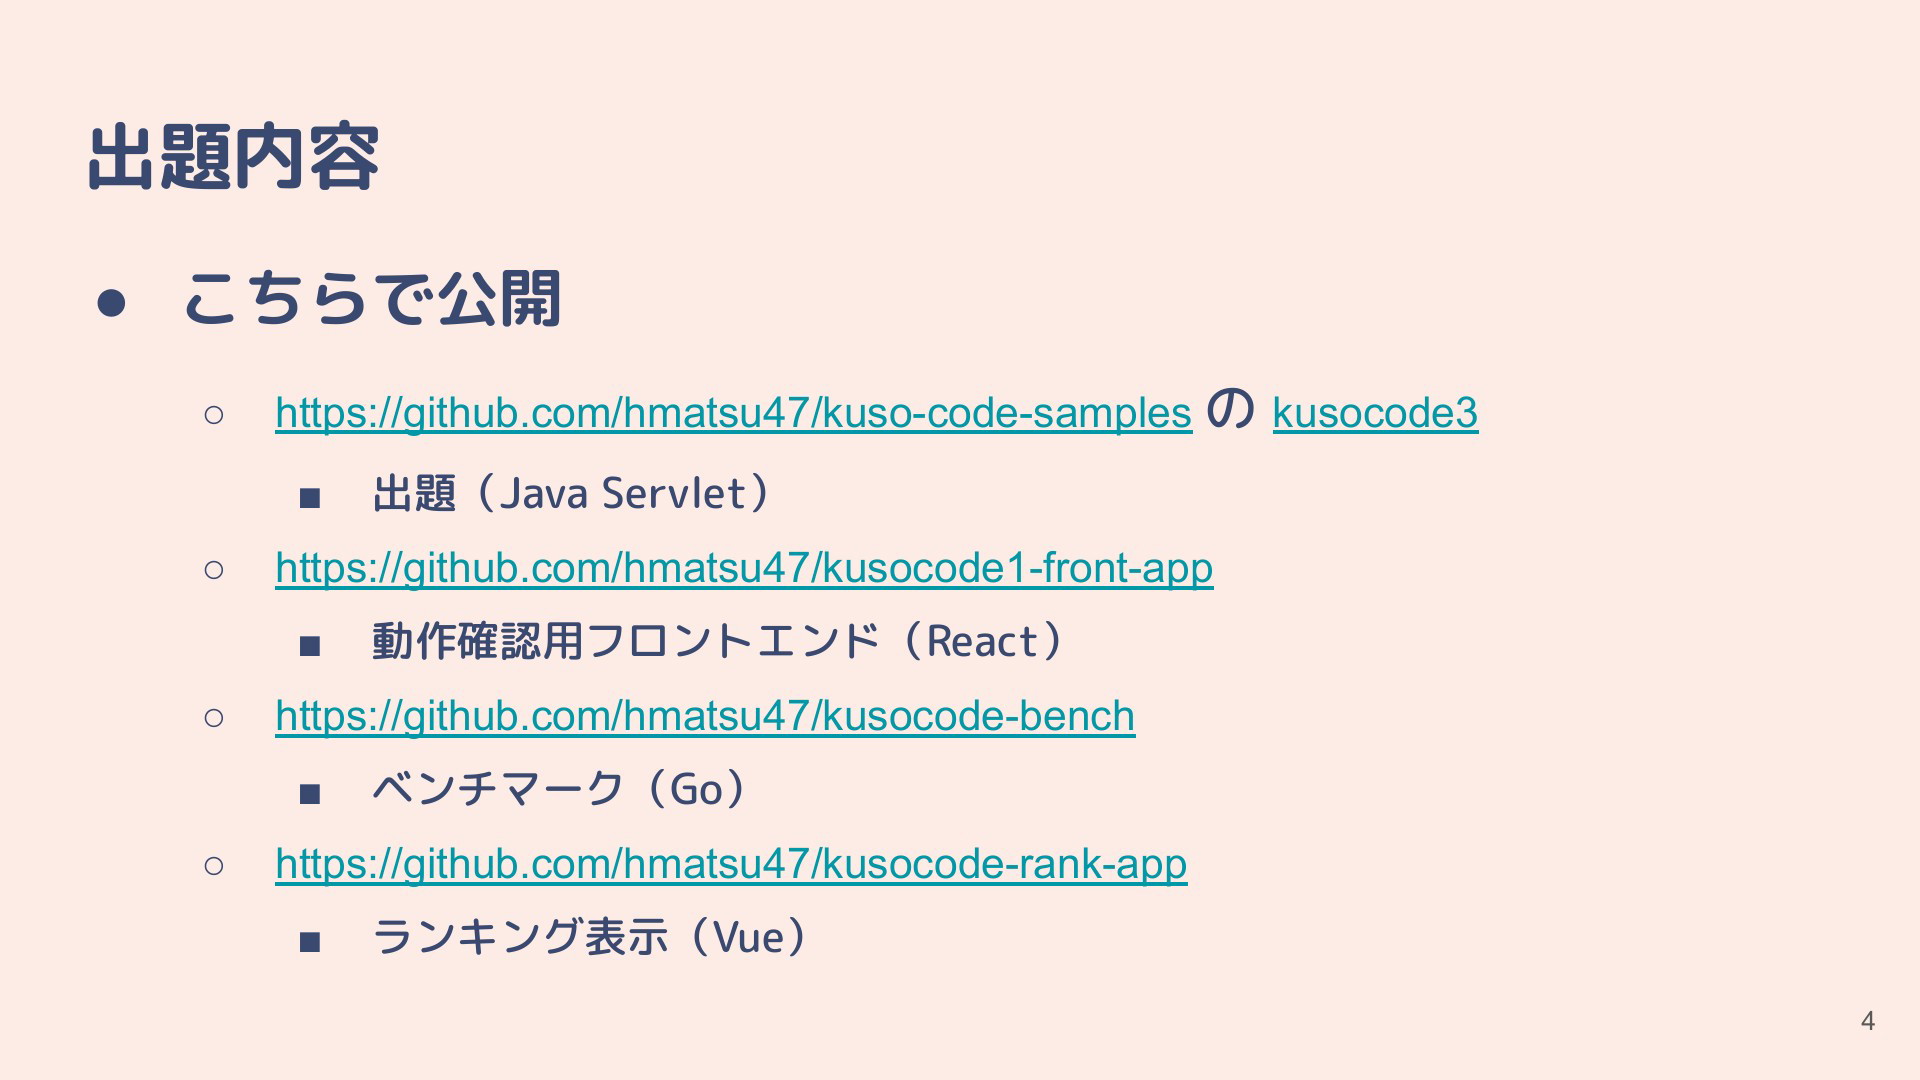Select the こちらで公開 heading text
This screenshot has height=1080, width=1920.
[372, 298]
